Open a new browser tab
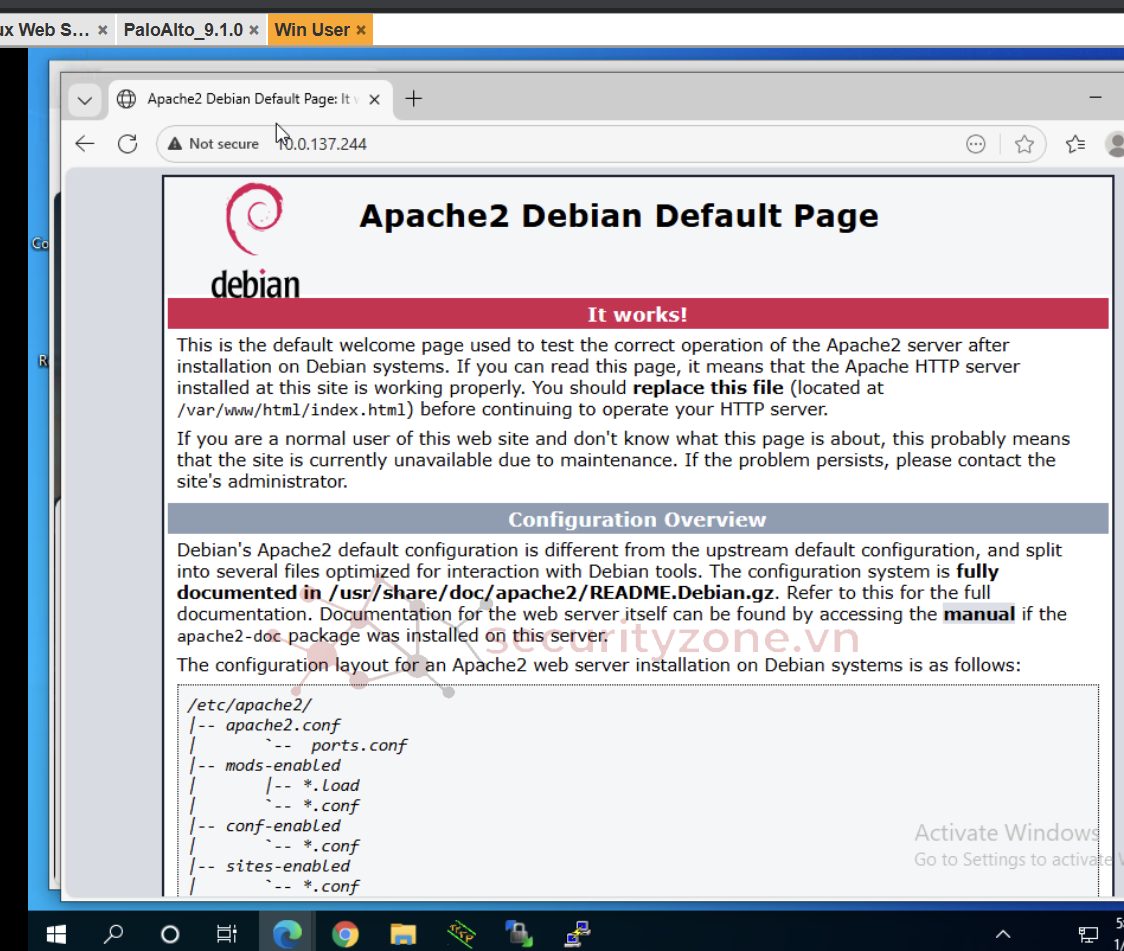Viewport: 1124px width, 951px height. coord(413,99)
